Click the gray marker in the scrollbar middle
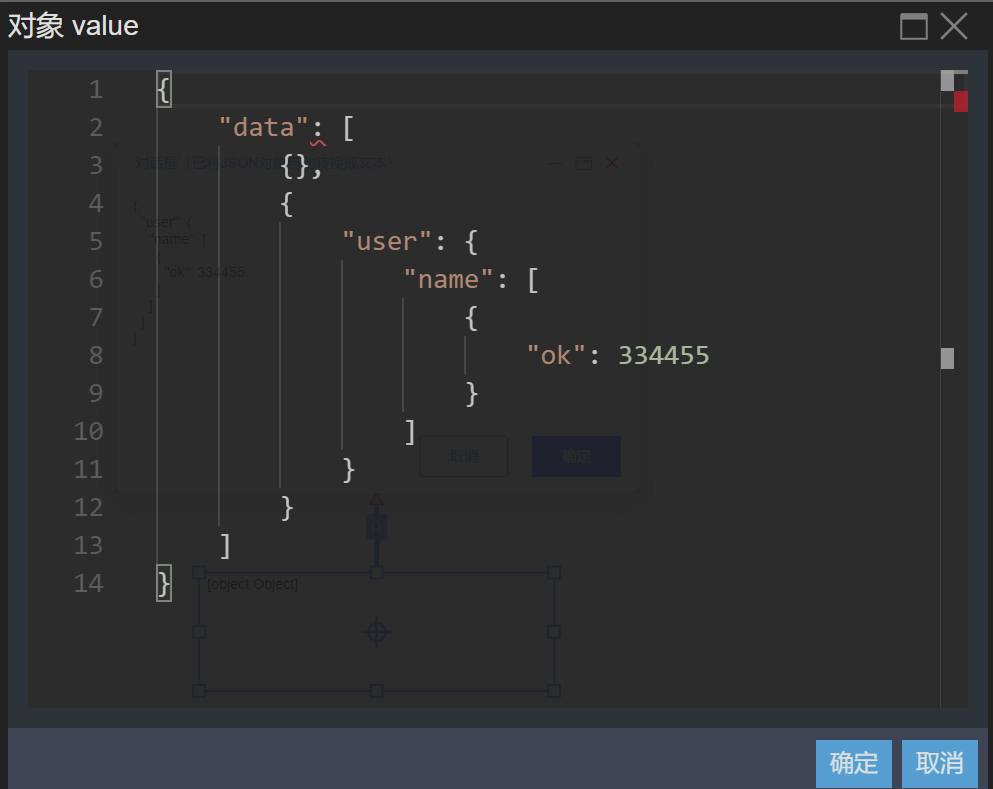 click(947, 358)
